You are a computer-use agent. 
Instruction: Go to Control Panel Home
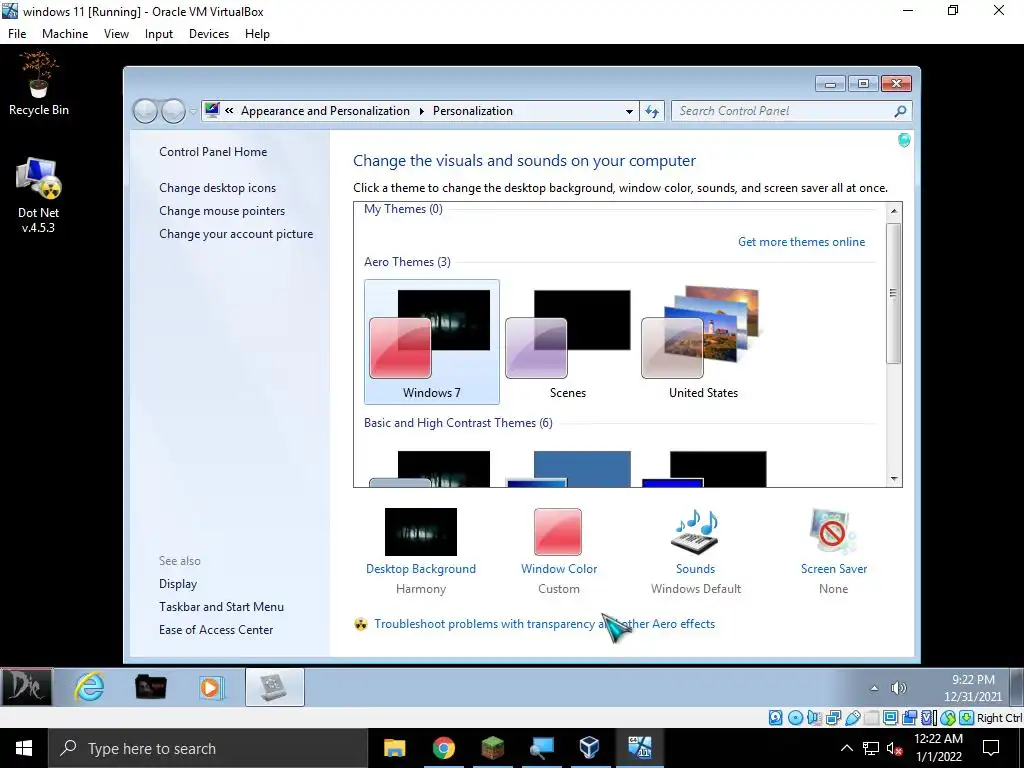pyautogui.click(x=213, y=152)
